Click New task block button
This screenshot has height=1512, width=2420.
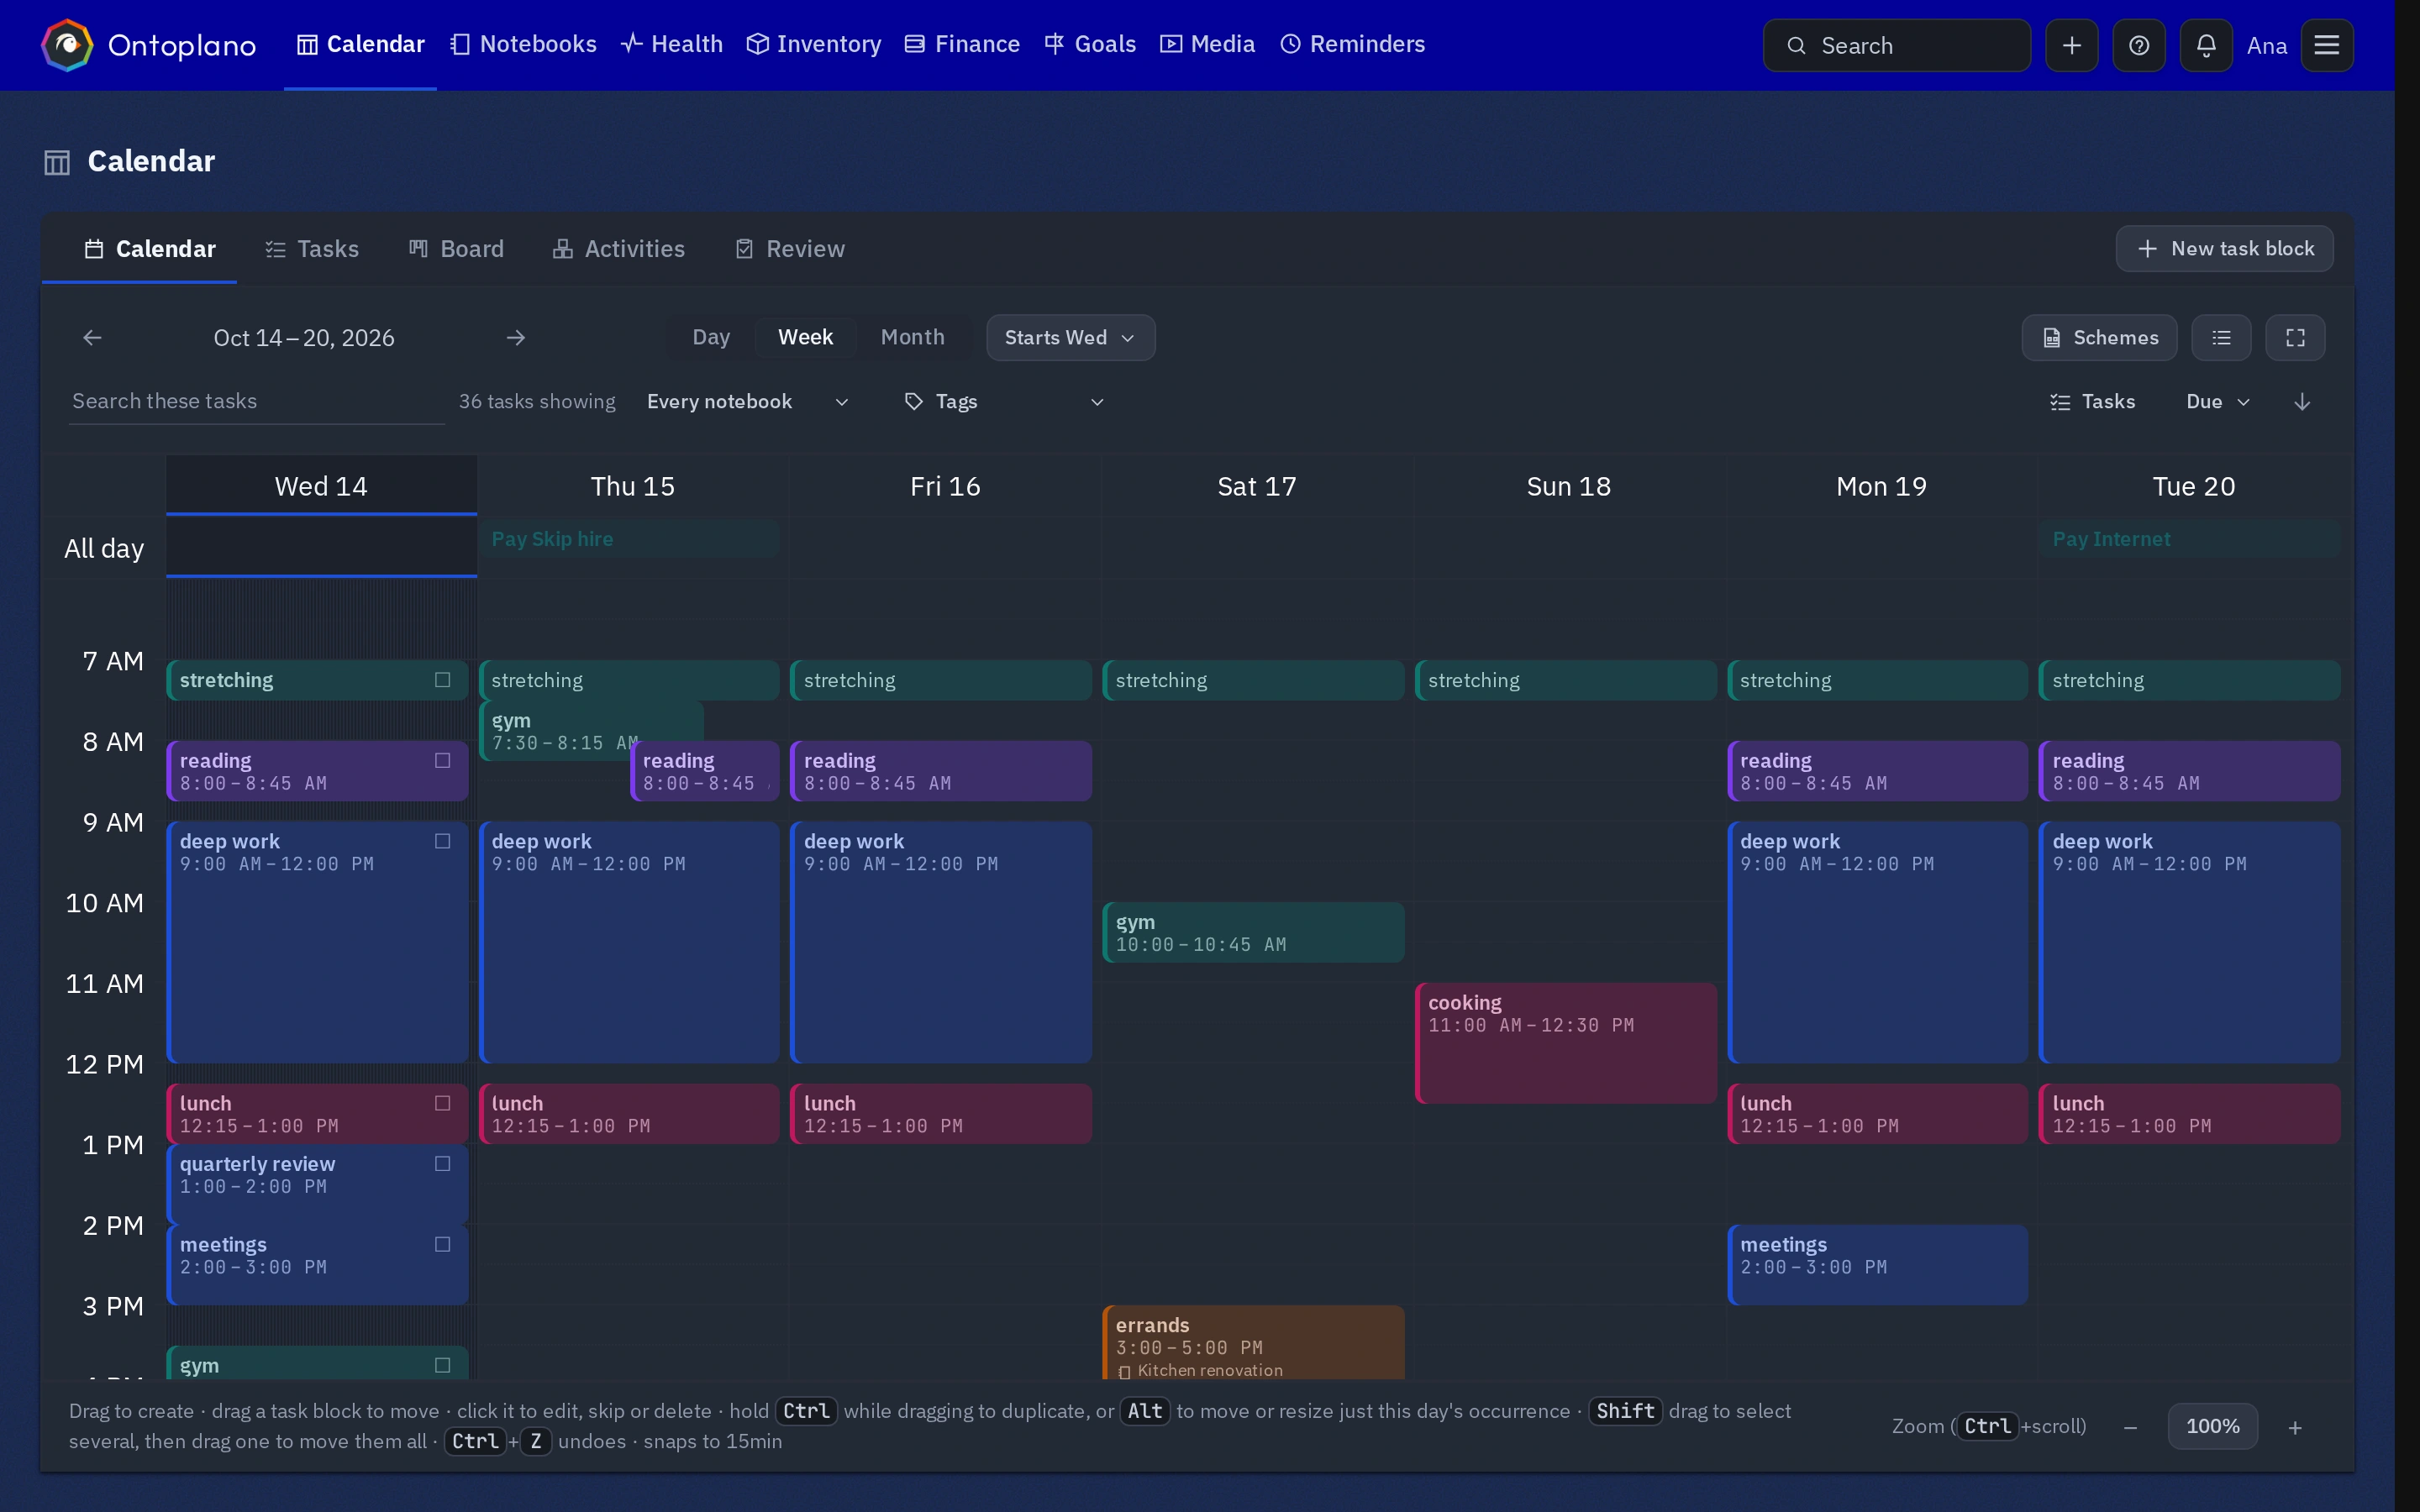coord(2224,249)
